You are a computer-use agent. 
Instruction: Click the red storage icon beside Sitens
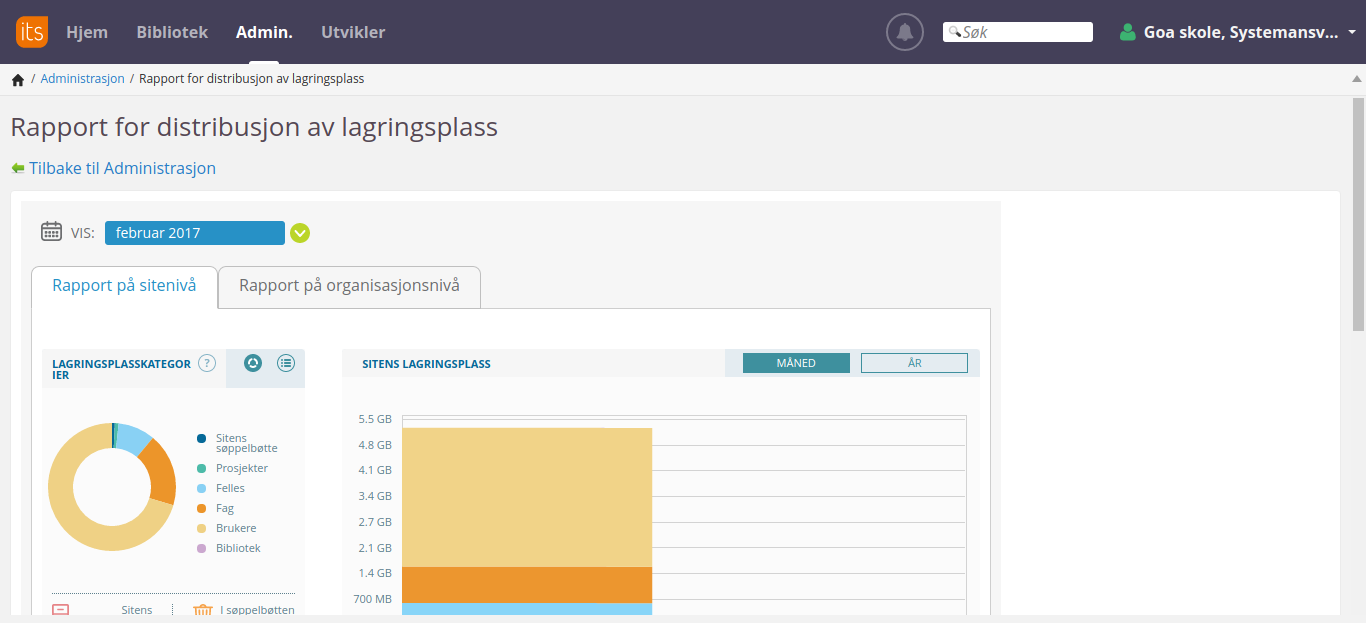pyautogui.click(x=60, y=611)
